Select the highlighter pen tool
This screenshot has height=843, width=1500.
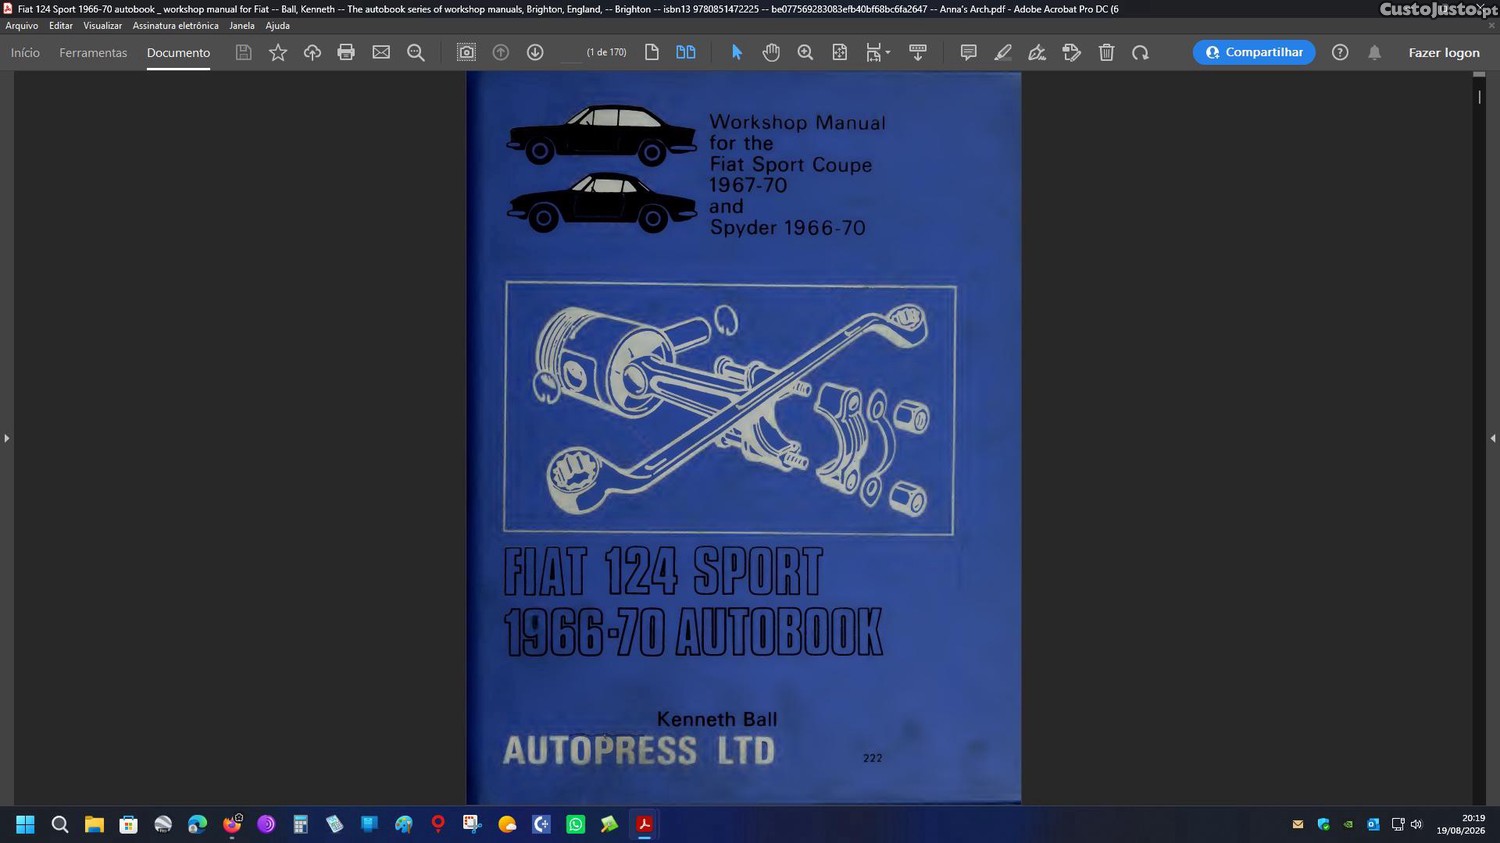coord(1003,52)
